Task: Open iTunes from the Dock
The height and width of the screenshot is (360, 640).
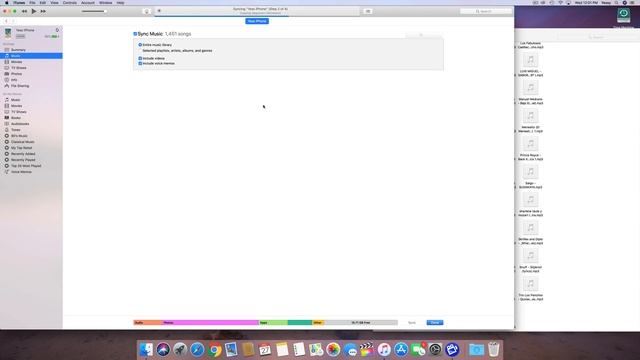Action: 384,350
